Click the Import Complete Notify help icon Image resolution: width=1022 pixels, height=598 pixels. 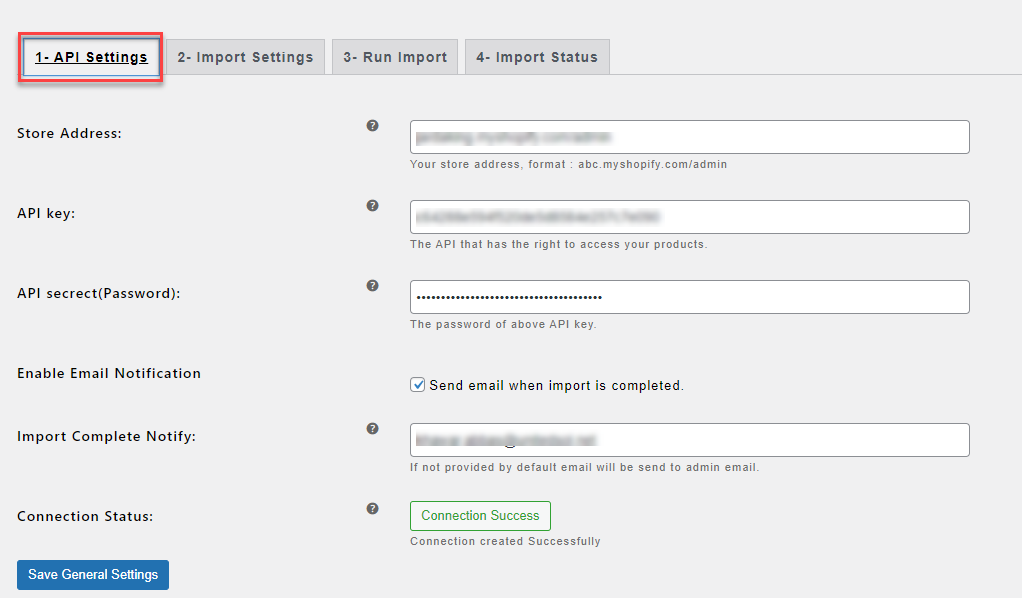click(x=373, y=429)
